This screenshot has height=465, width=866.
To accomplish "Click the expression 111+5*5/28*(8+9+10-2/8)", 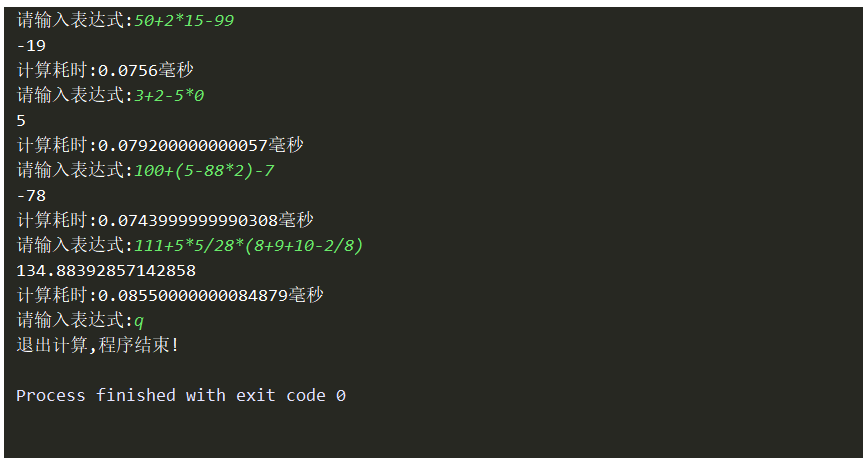I will pyautogui.click(x=249, y=246).
